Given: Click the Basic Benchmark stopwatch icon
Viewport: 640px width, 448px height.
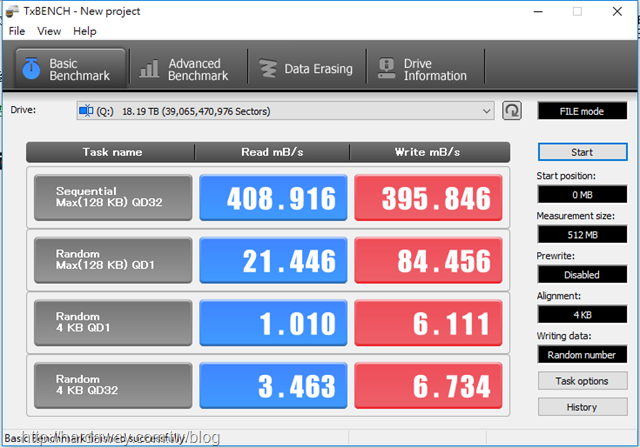Looking at the screenshot, I should pyautogui.click(x=31, y=69).
